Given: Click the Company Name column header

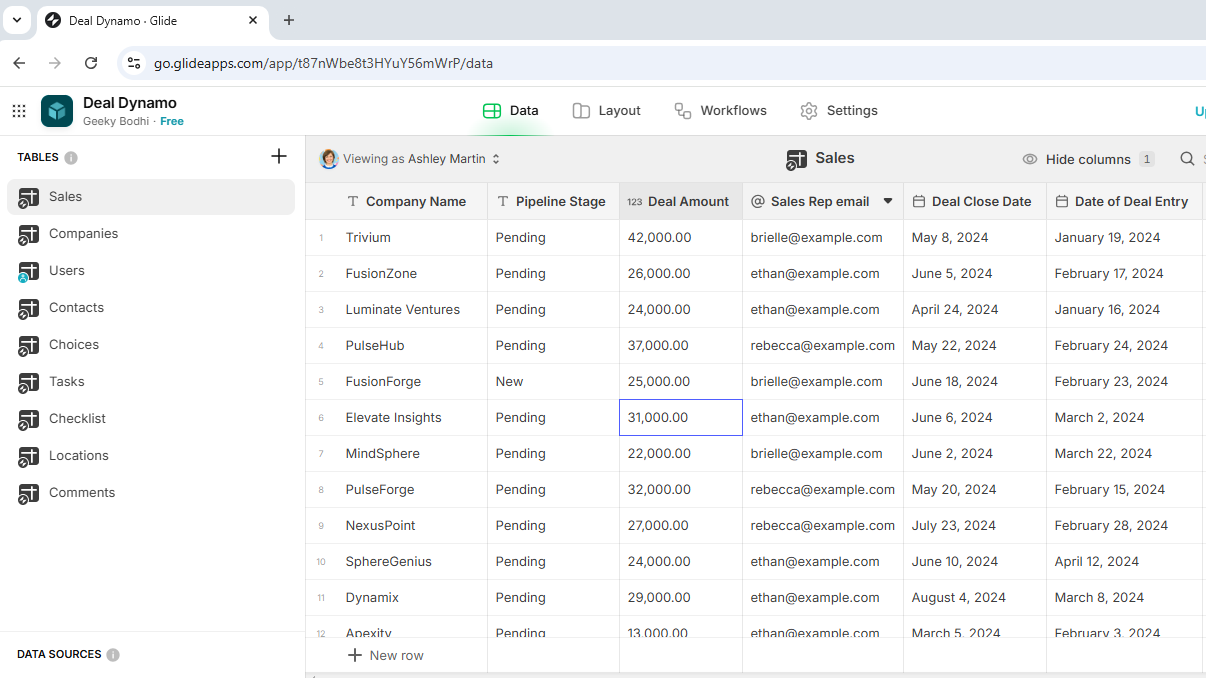Looking at the screenshot, I should (x=415, y=201).
